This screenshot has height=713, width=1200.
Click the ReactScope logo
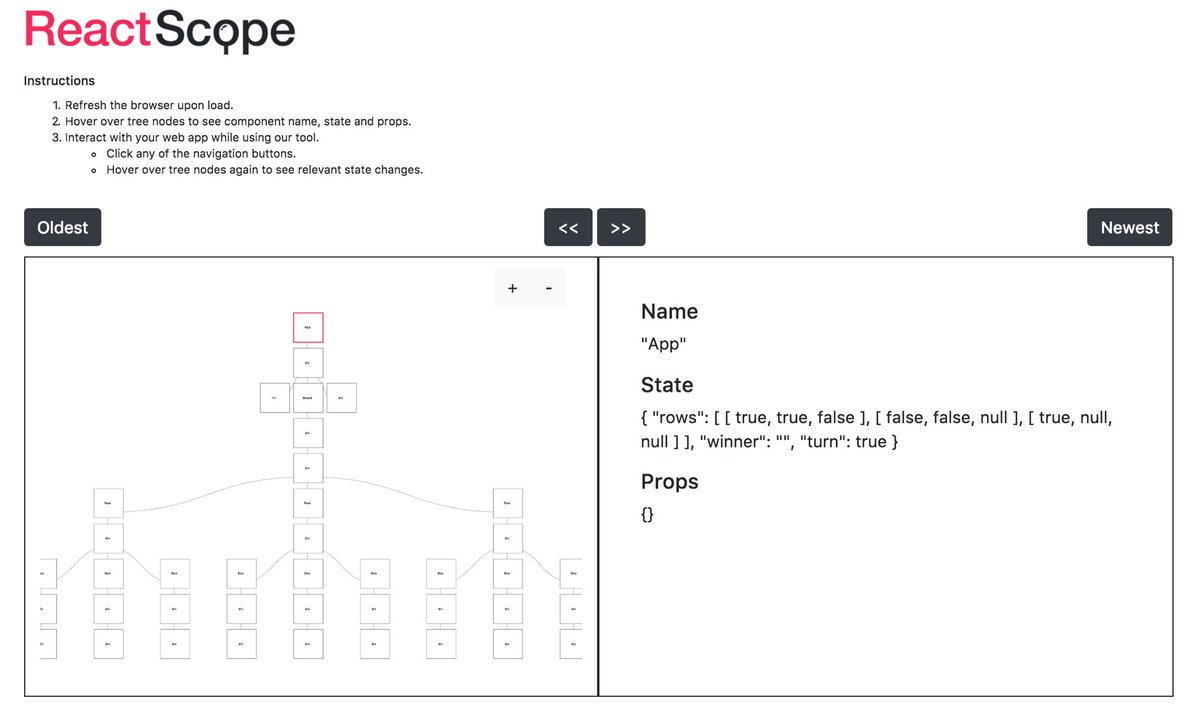pyautogui.click(x=158, y=30)
